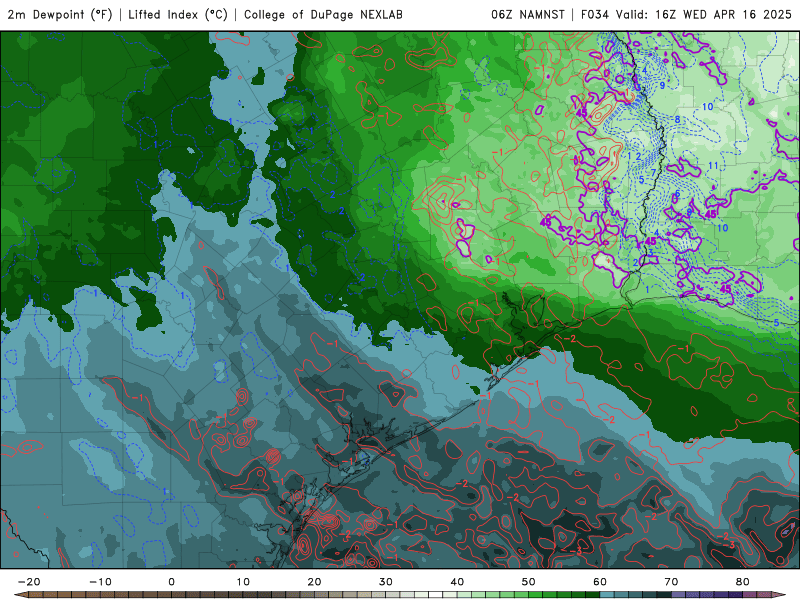Click the "50" color scale label
Screen dimensions: 800x600
pyautogui.click(x=529, y=582)
